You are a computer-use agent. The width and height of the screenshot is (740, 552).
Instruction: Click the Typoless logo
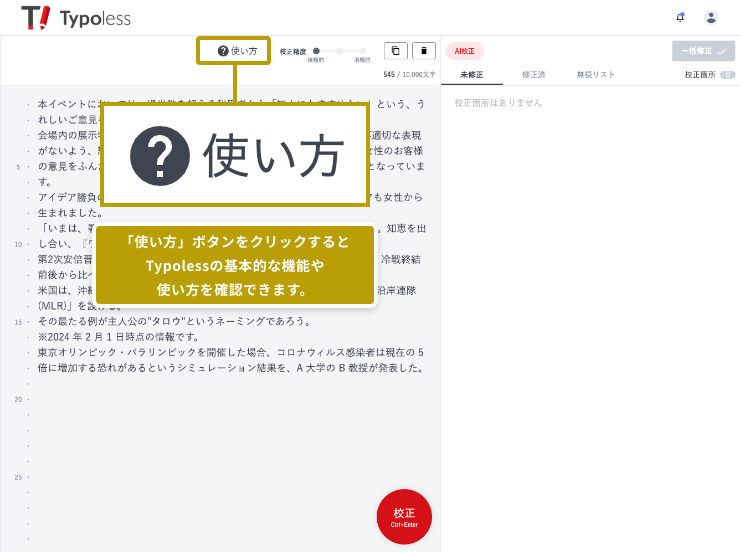pos(76,18)
